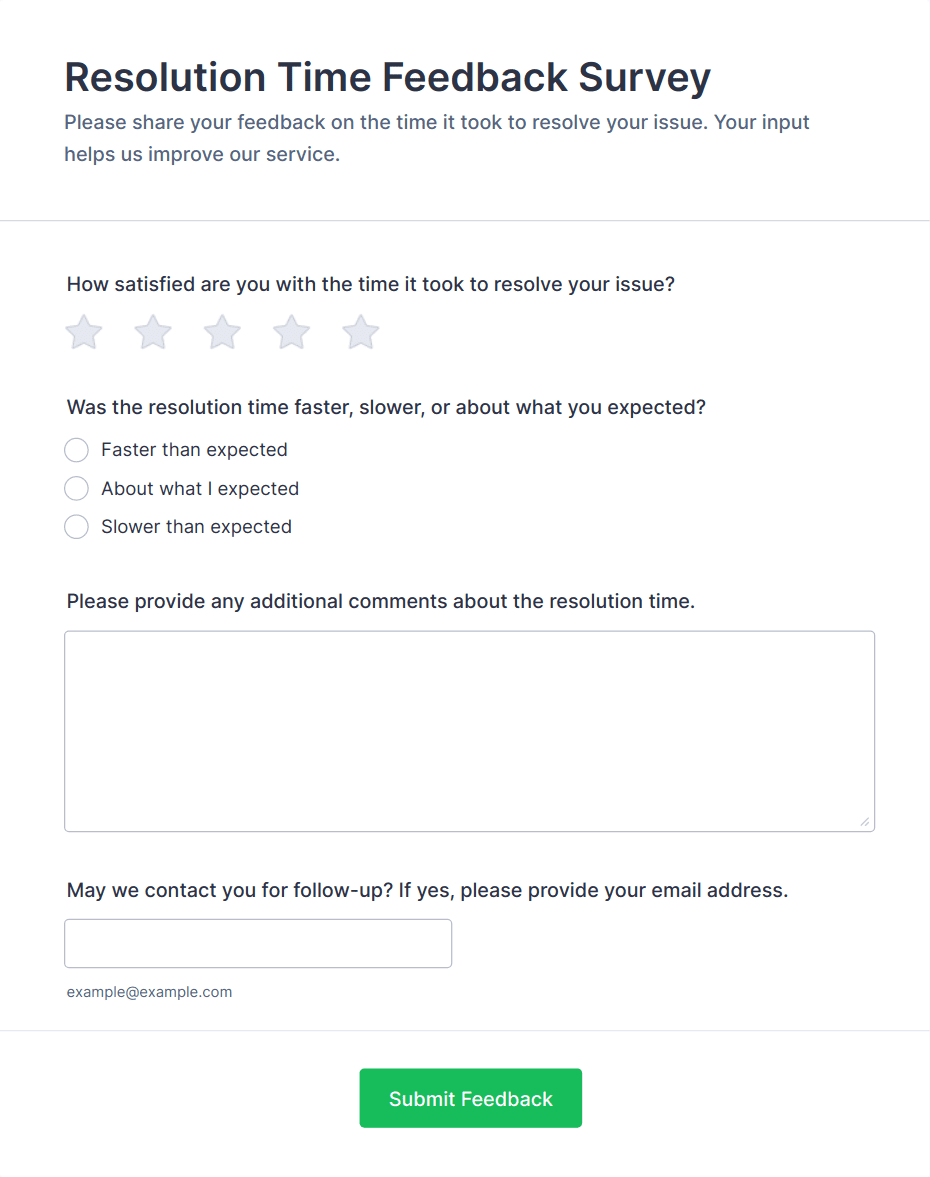Click the 'May we contact you' question label
Viewport: 930px width, 1177px height.
427,890
